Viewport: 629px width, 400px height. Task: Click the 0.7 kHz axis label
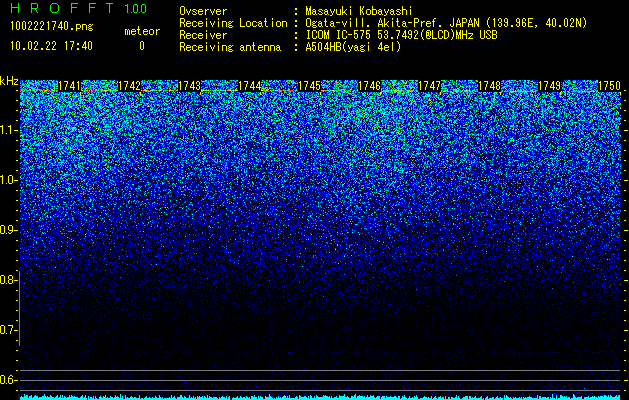(8, 330)
